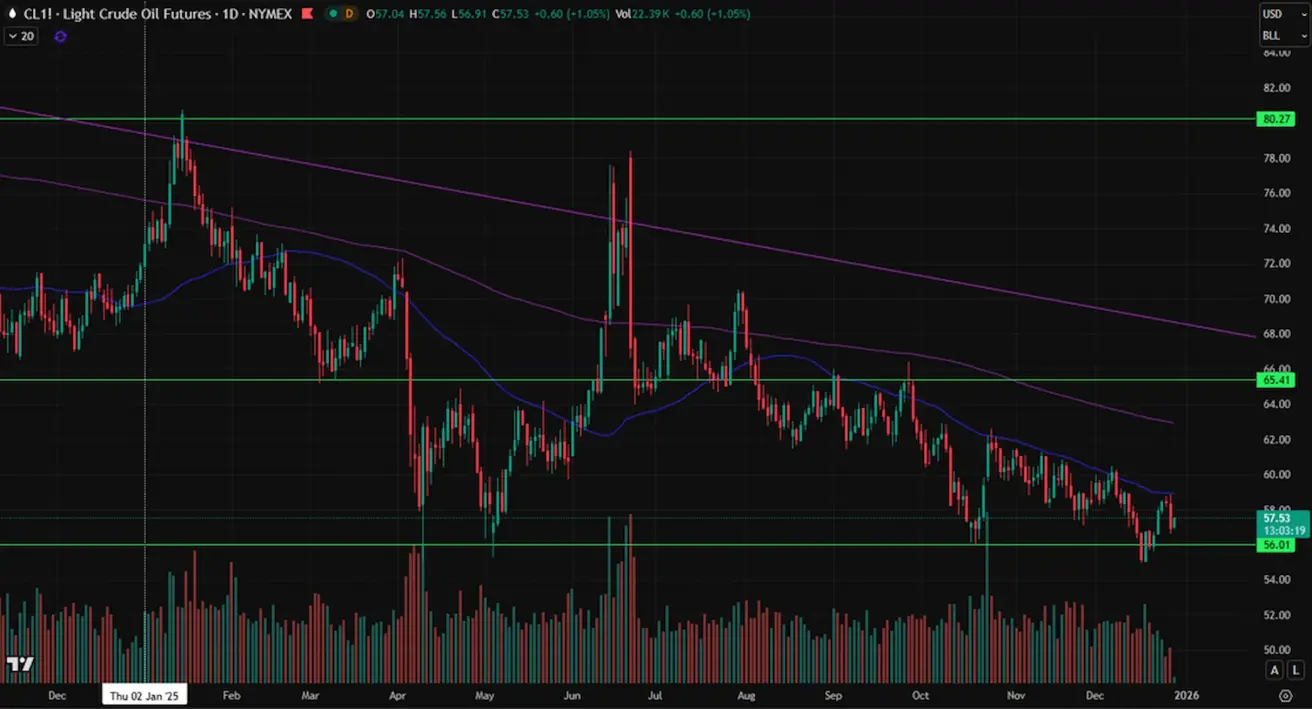1312x709 pixels.
Task: Click the Jun label on the time axis
Action: coord(573,695)
